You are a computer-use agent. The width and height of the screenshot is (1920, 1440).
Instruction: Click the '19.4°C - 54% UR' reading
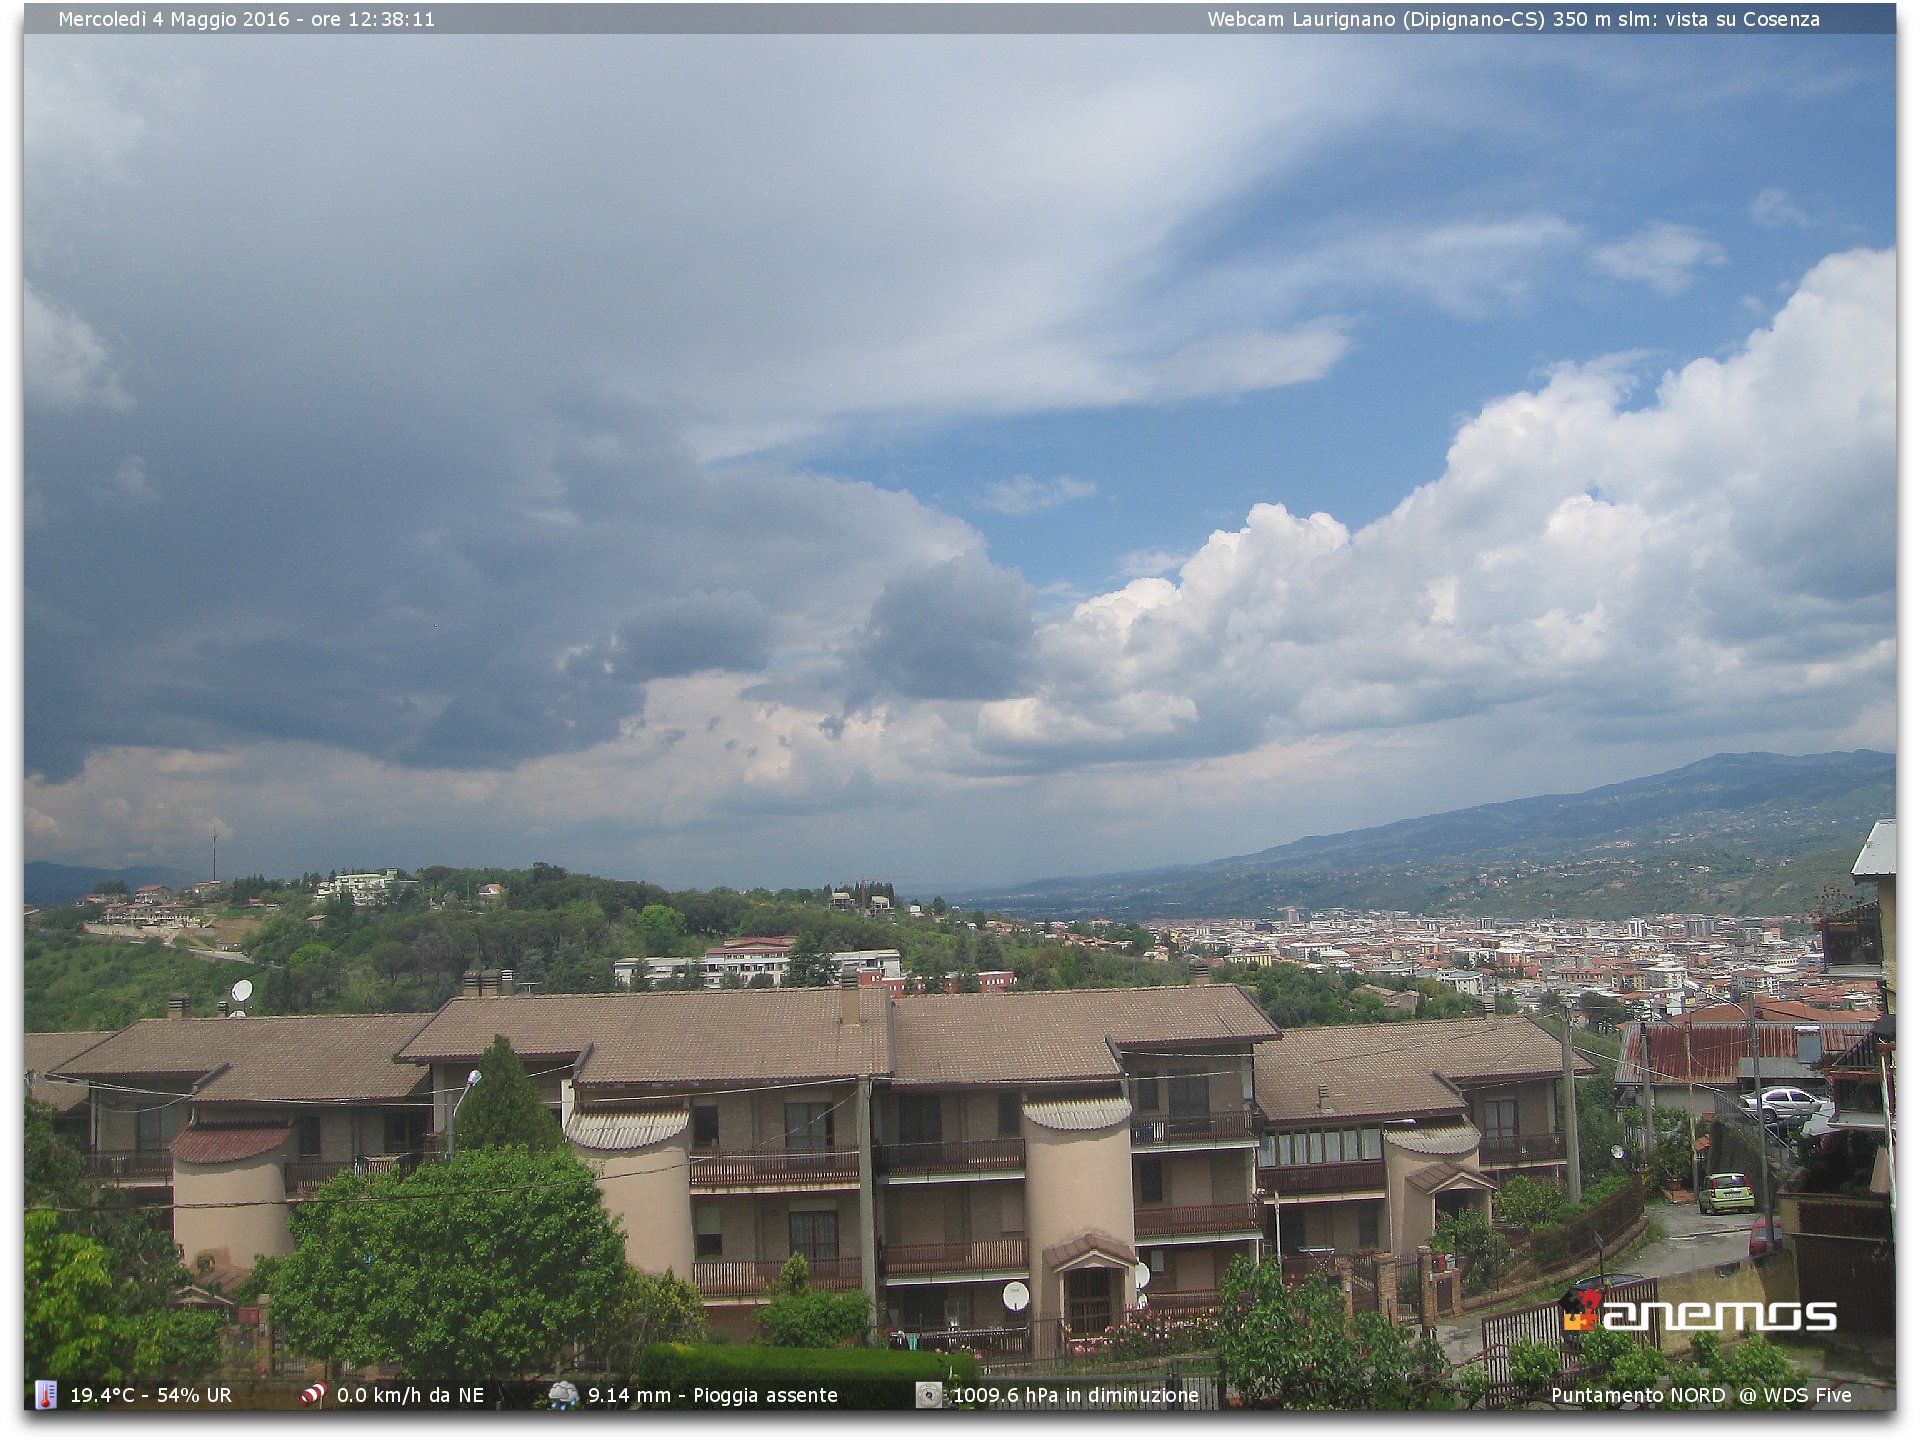point(150,1395)
